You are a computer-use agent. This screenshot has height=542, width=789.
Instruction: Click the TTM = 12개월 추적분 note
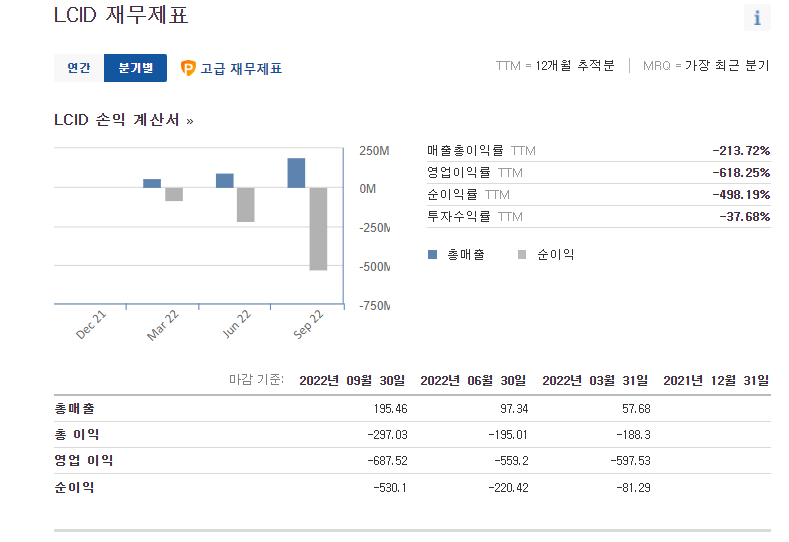pos(555,66)
